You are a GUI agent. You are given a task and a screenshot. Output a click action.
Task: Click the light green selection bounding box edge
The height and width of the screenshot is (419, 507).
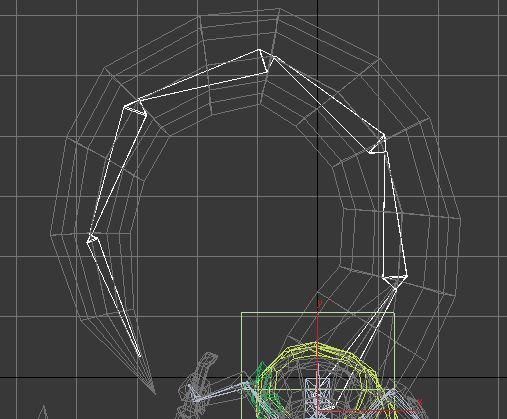click(318, 313)
